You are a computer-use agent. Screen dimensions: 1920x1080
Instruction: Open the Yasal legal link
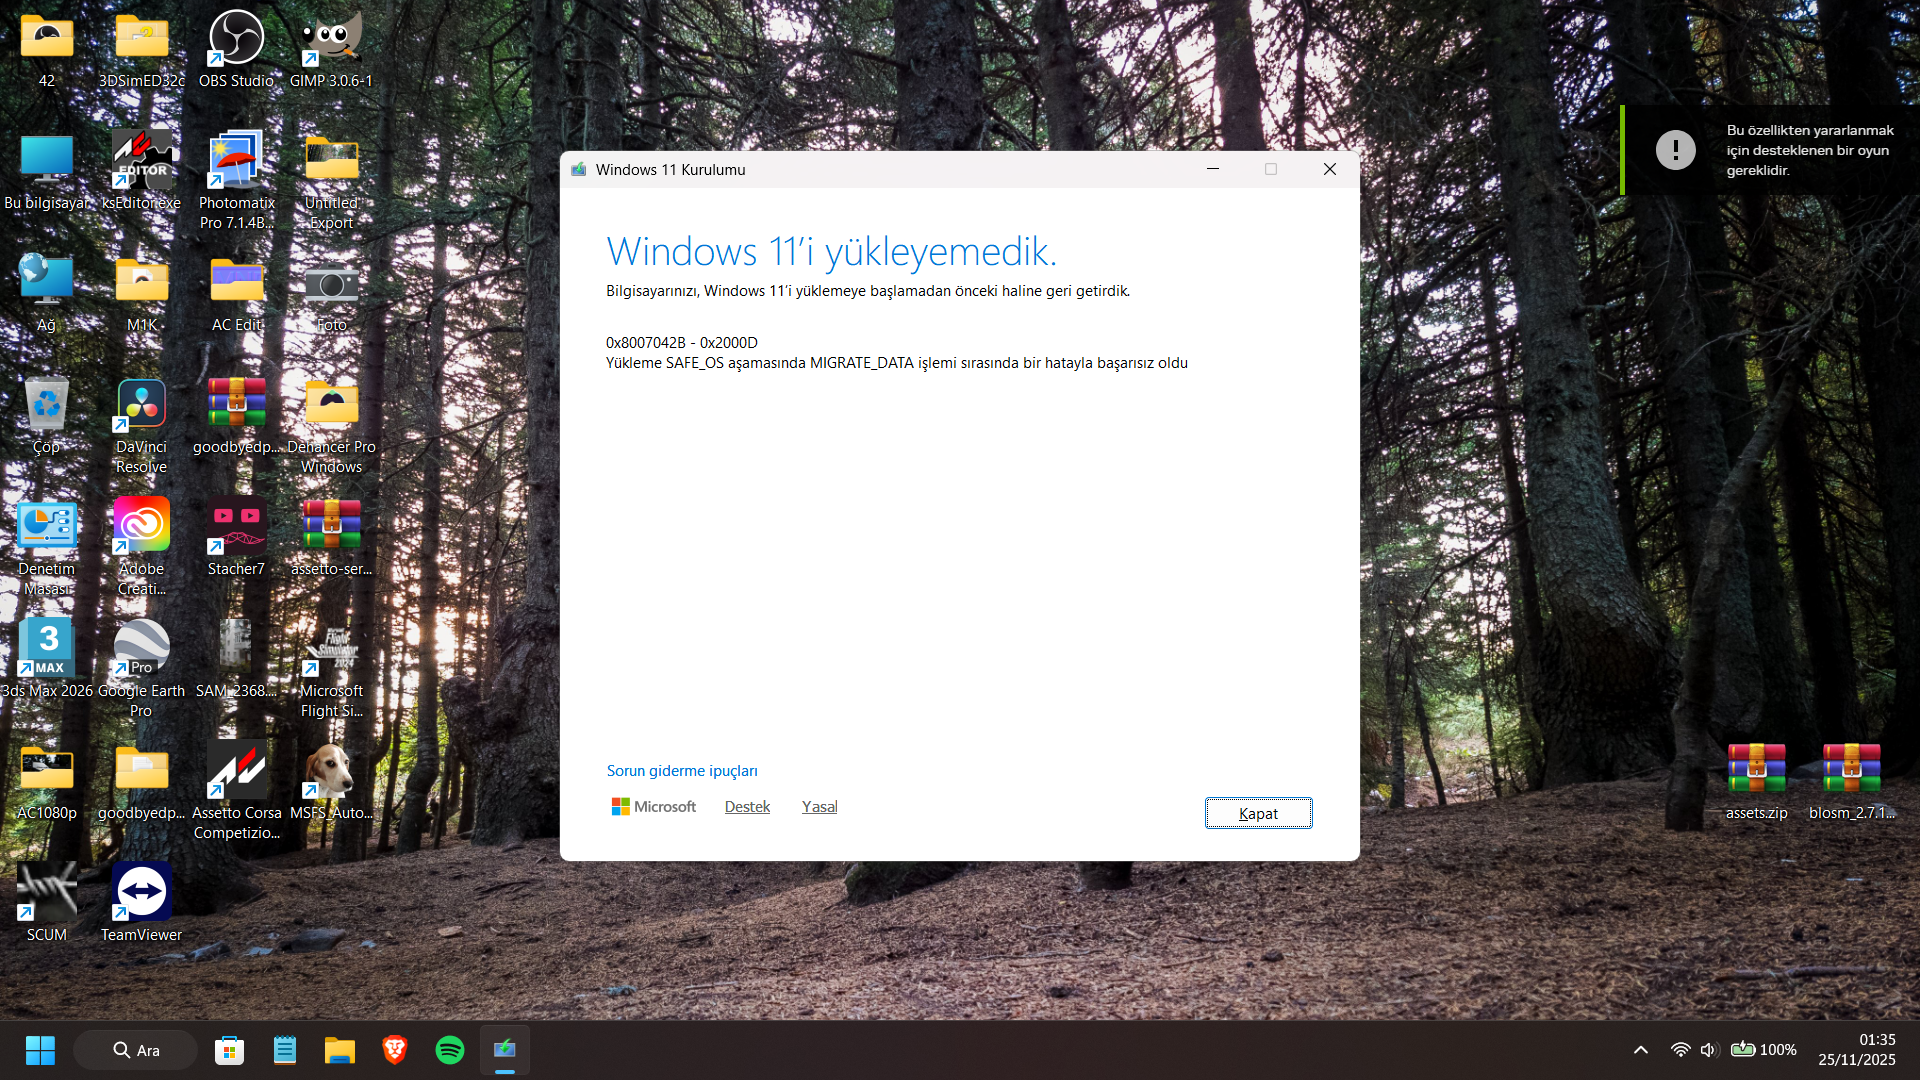click(819, 807)
